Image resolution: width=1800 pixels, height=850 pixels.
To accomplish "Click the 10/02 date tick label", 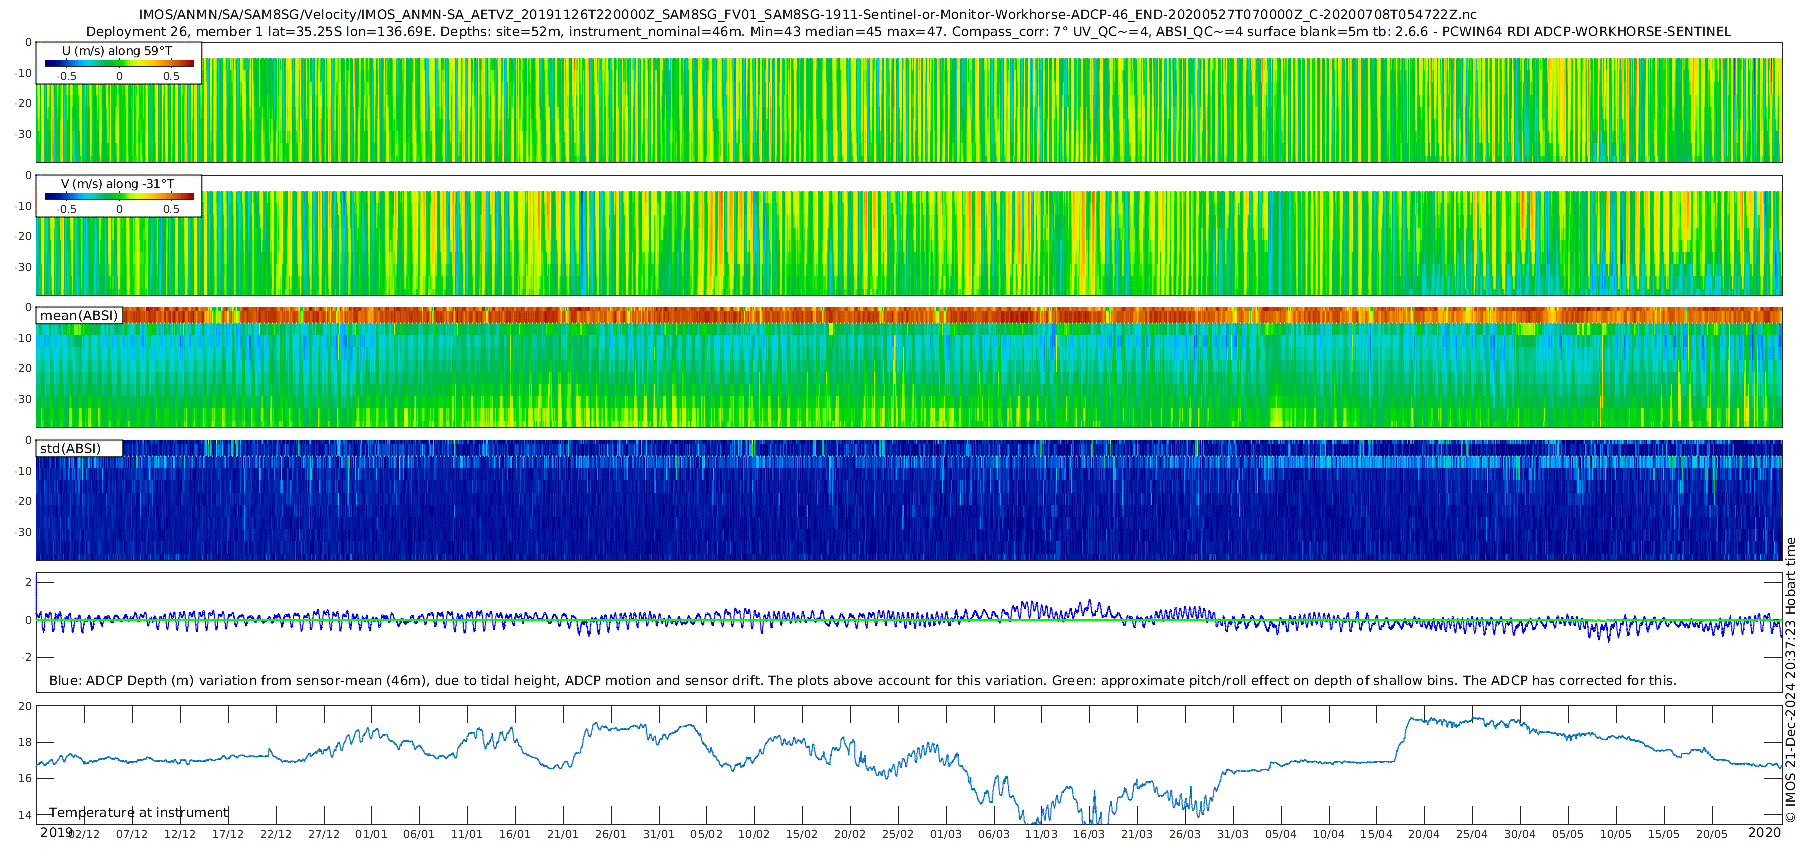I will 754,834.
